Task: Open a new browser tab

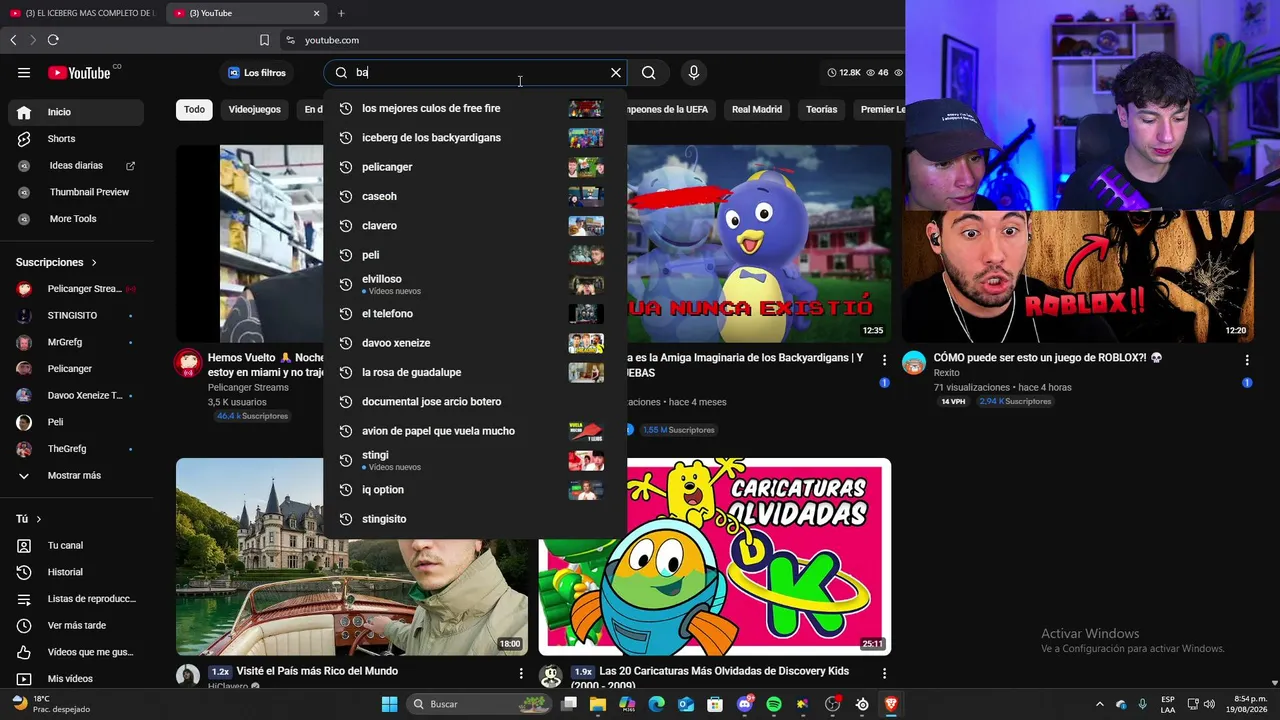Action: [341, 13]
